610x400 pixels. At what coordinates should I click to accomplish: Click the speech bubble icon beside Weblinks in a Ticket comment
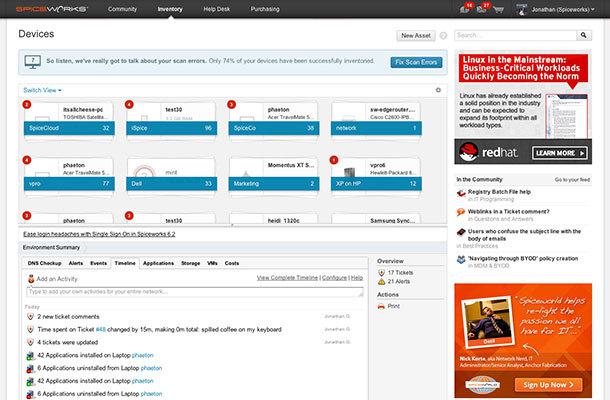point(461,212)
